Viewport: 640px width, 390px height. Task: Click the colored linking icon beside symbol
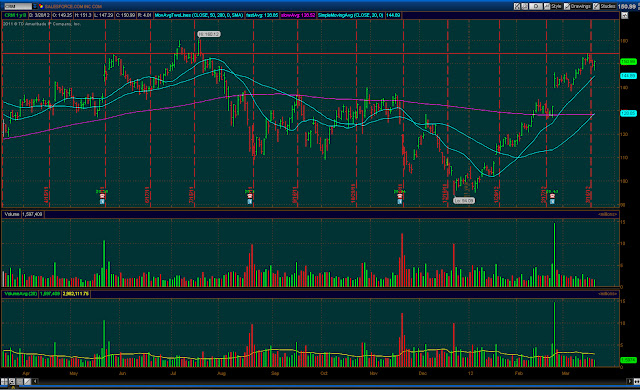[x=41, y=6]
